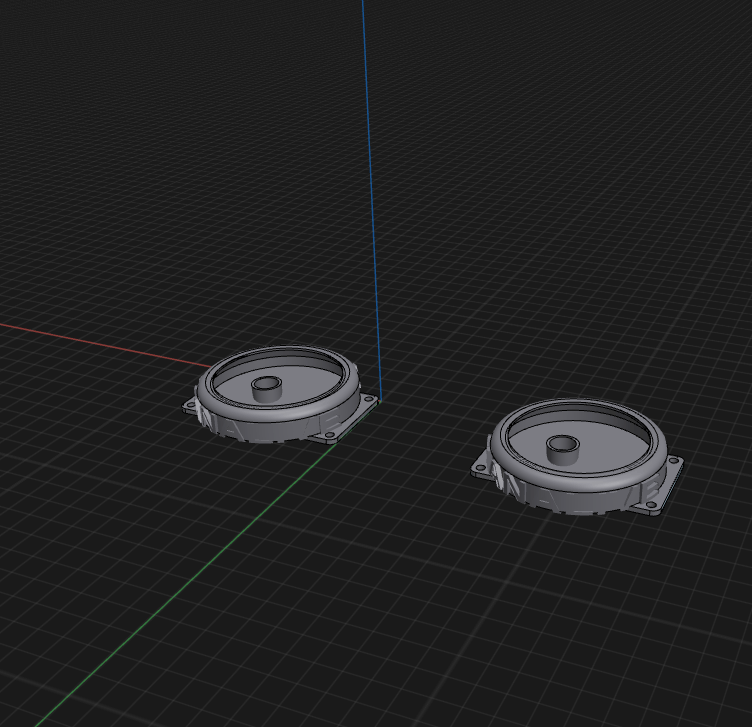Click the center cylinder of right speaker

click(x=564, y=450)
